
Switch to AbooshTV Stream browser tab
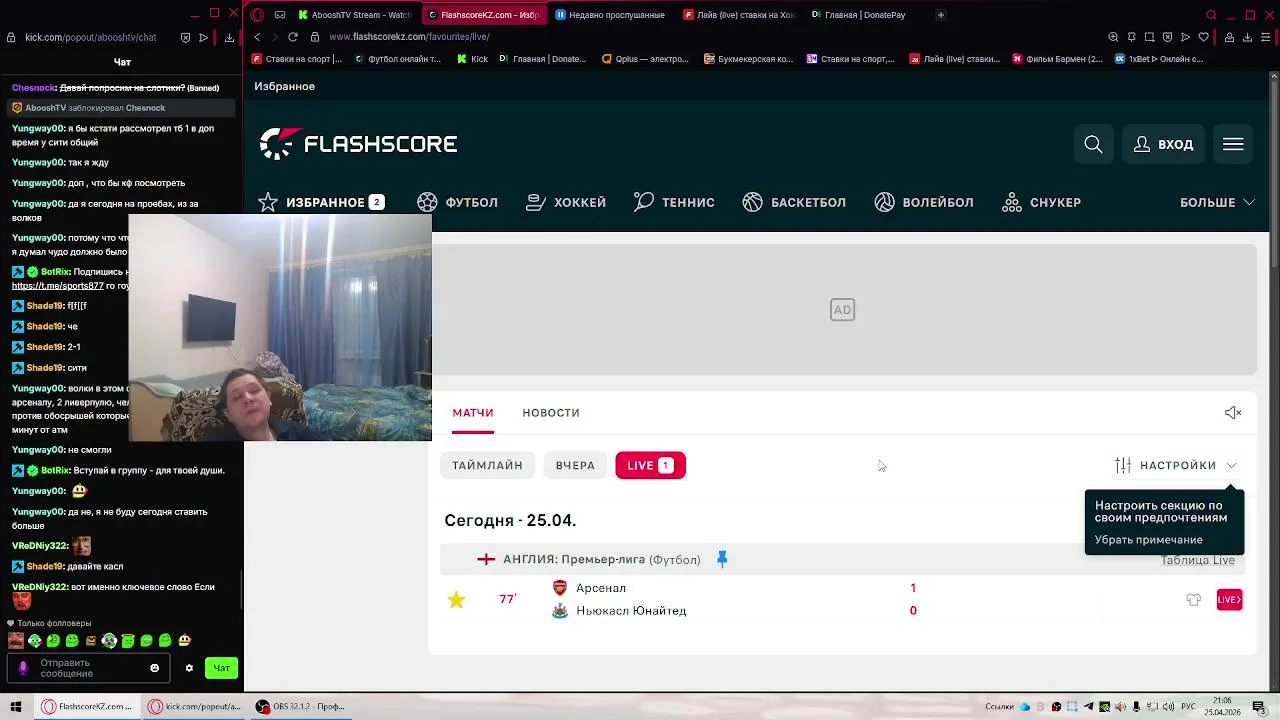tap(355, 15)
